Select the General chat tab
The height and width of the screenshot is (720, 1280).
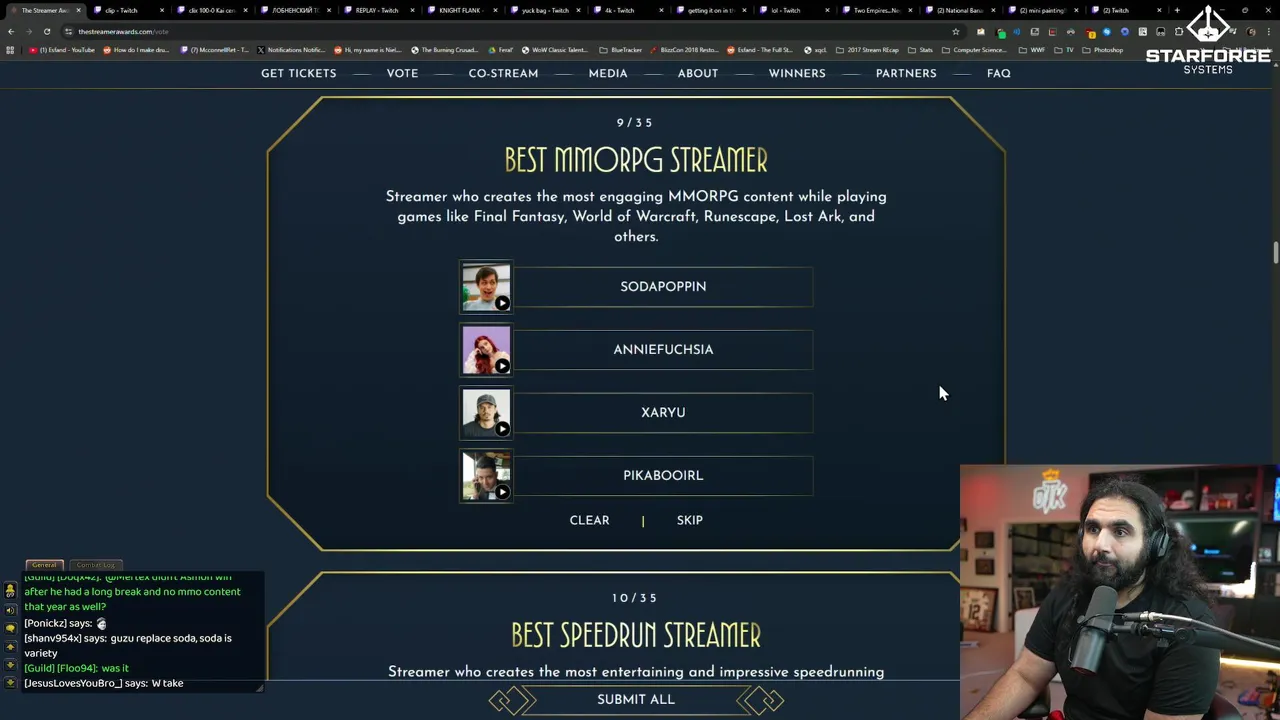(44, 565)
